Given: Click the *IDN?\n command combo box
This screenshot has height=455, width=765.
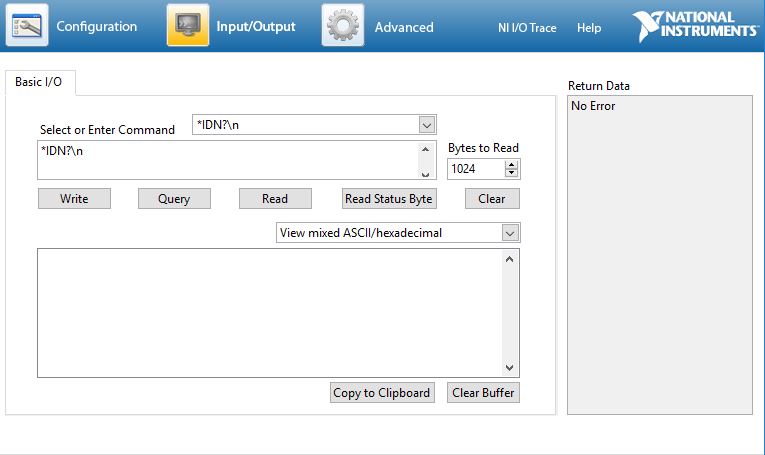Looking at the screenshot, I should (x=314, y=125).
